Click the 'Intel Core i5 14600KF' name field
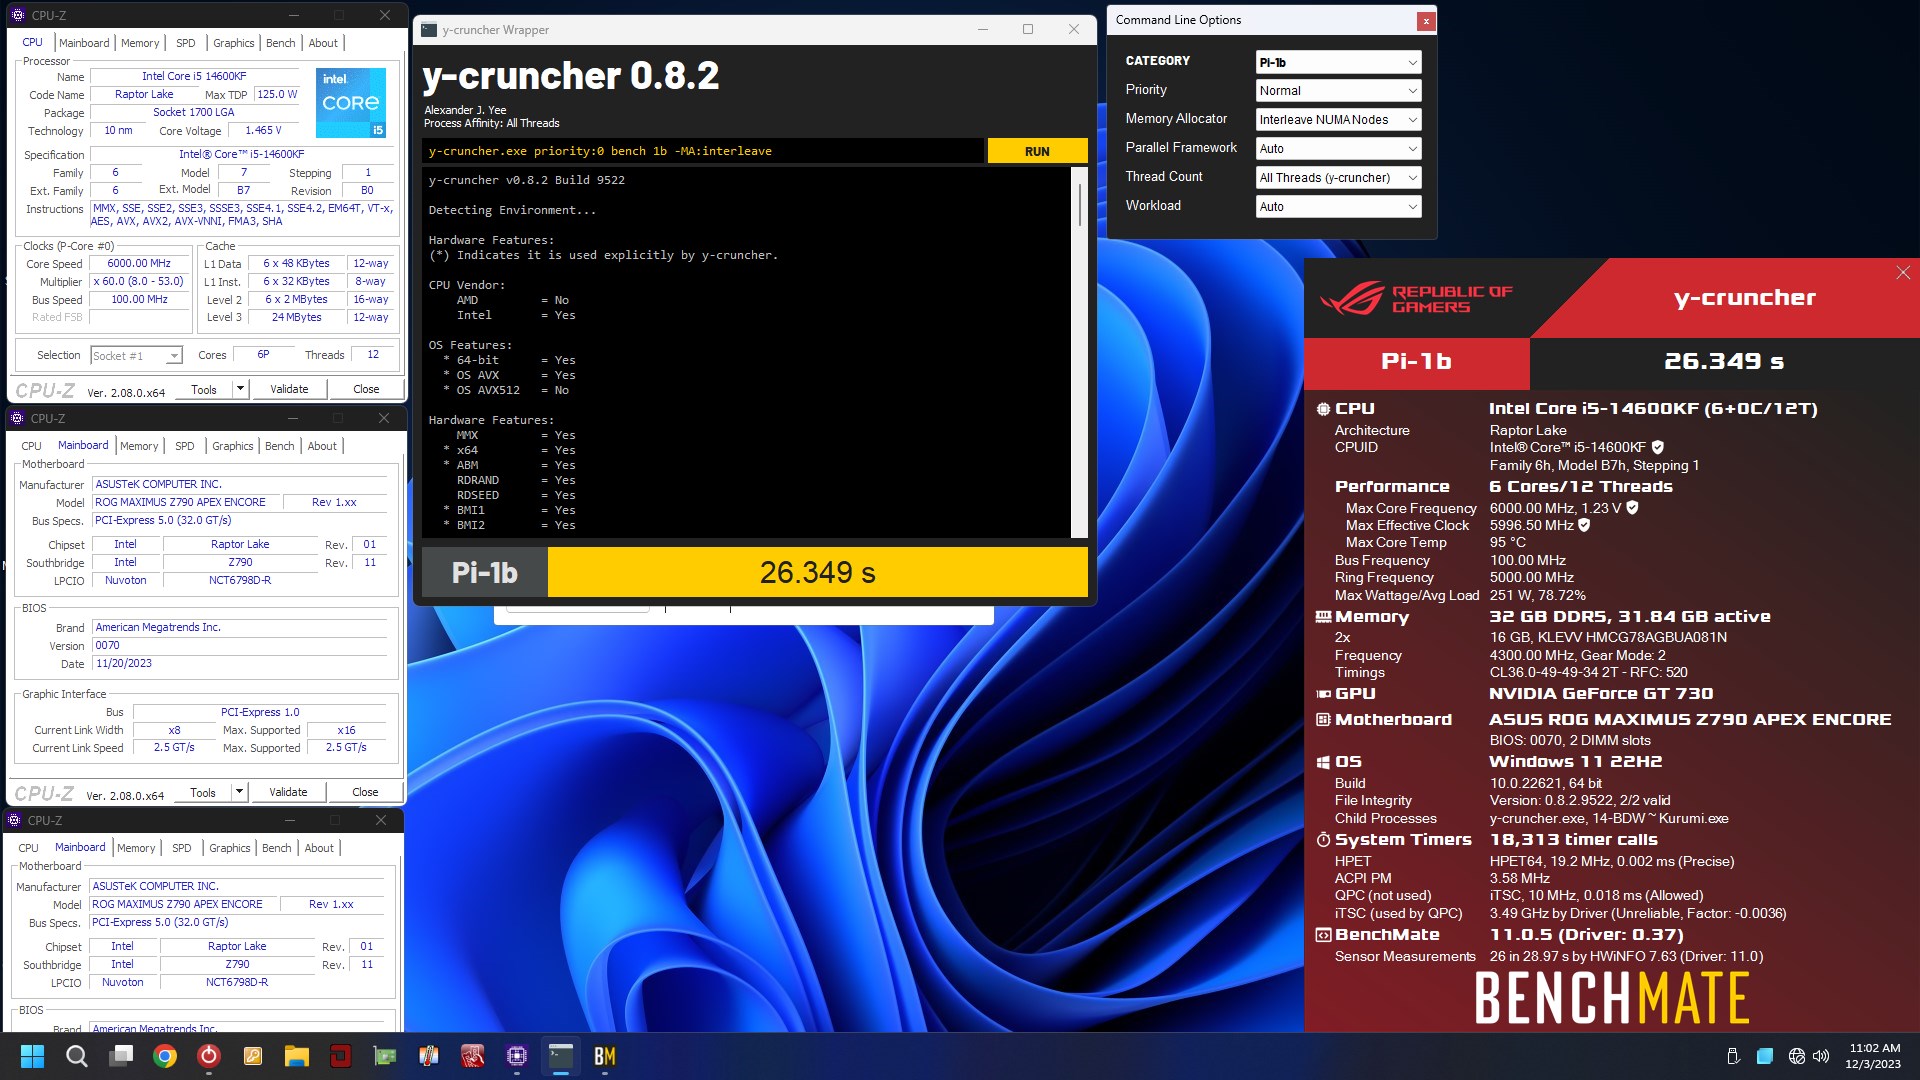This screenshot has height=1080, width=1920. point(194,76)
